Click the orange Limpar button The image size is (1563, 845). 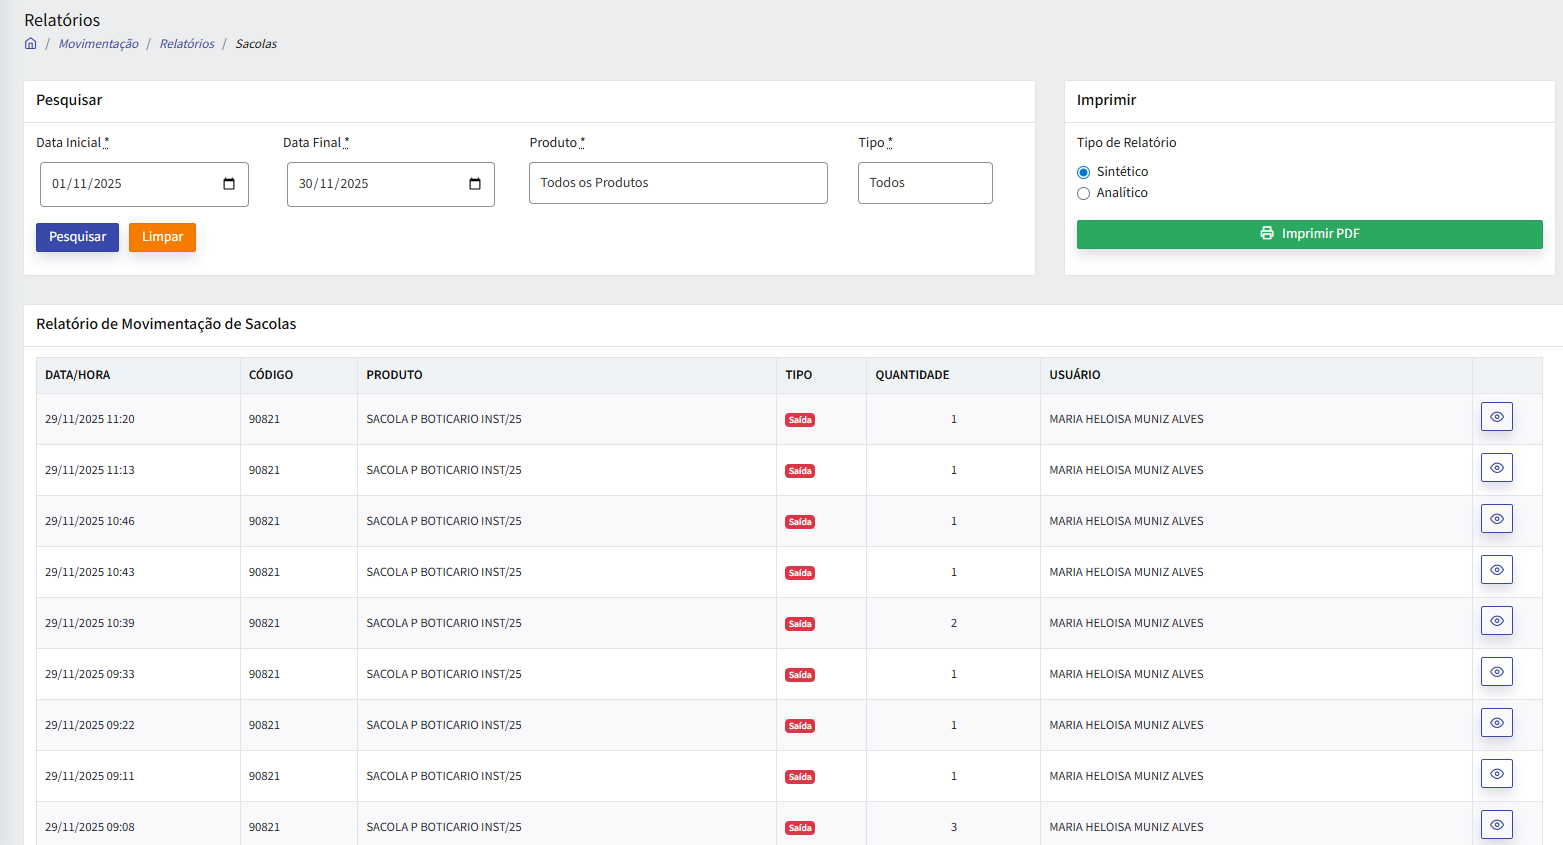pos(162,237)
